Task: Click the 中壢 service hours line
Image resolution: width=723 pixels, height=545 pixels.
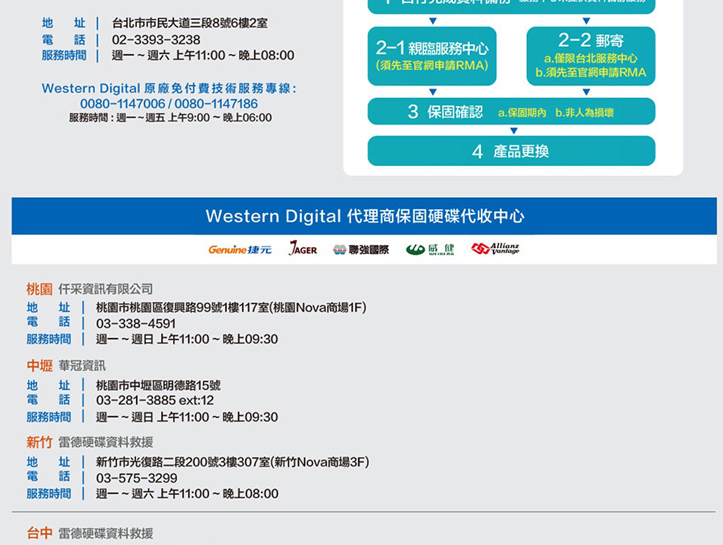Action: coord(187,417)
